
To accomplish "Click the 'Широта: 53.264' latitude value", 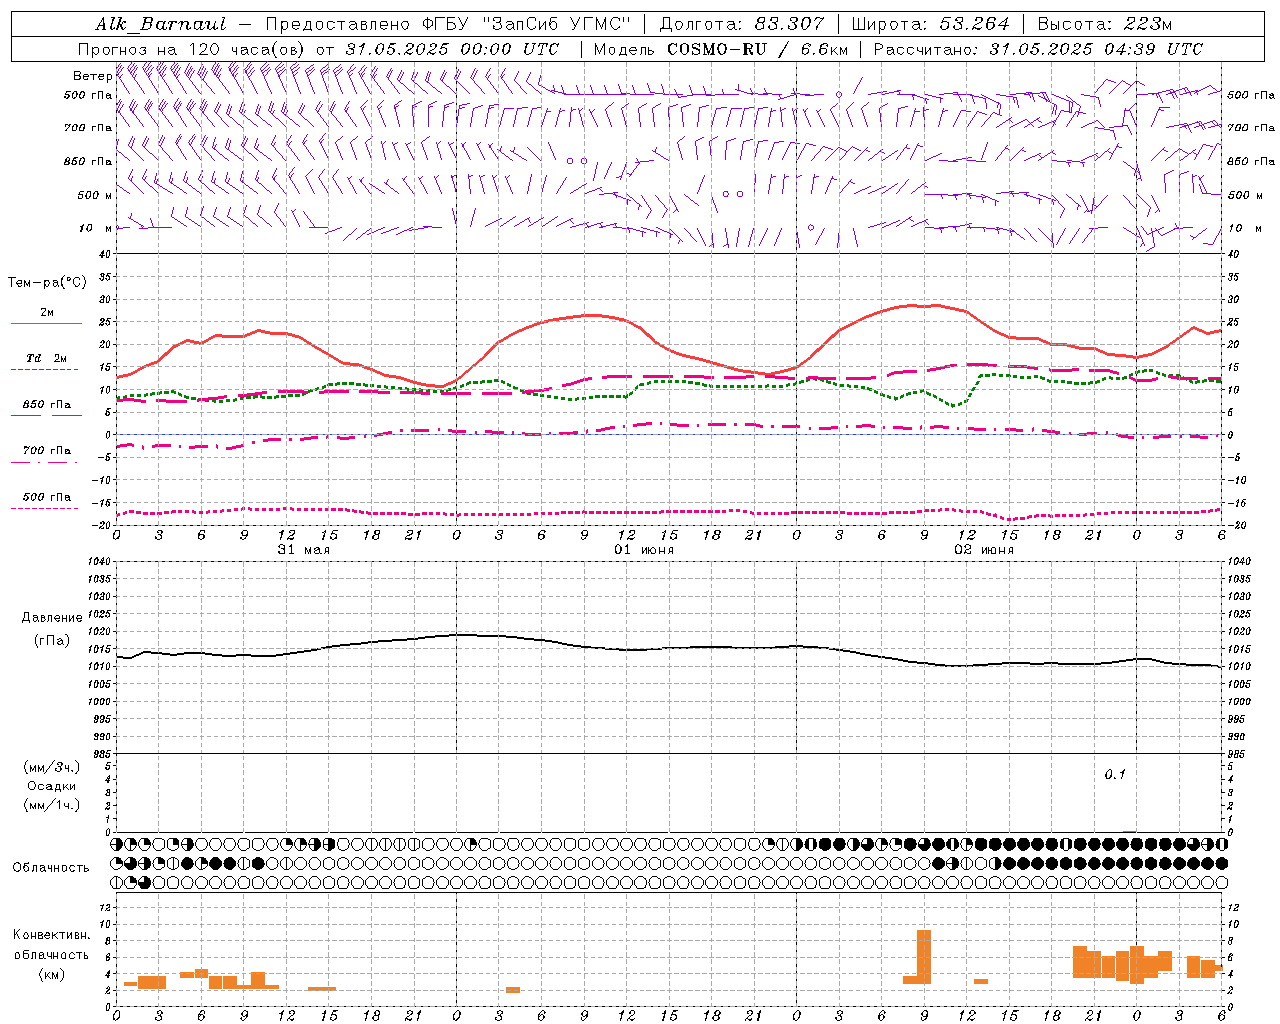I will pyautogui.click(x=930, y=24).
